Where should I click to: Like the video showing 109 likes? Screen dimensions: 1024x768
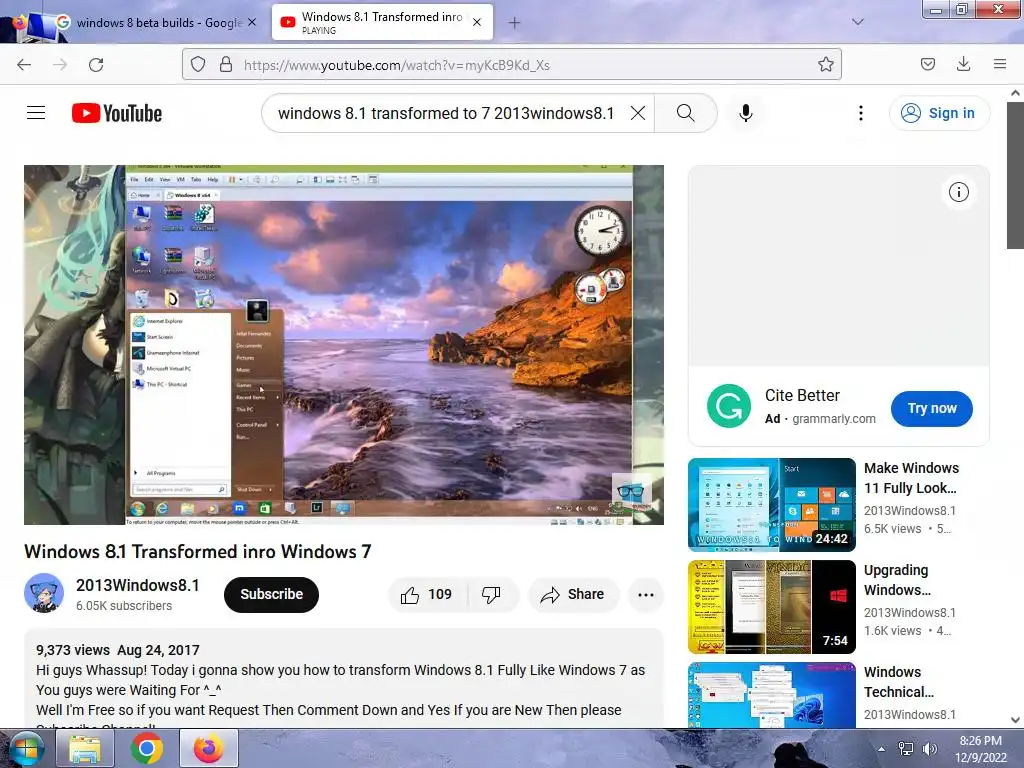coord(427,594)
